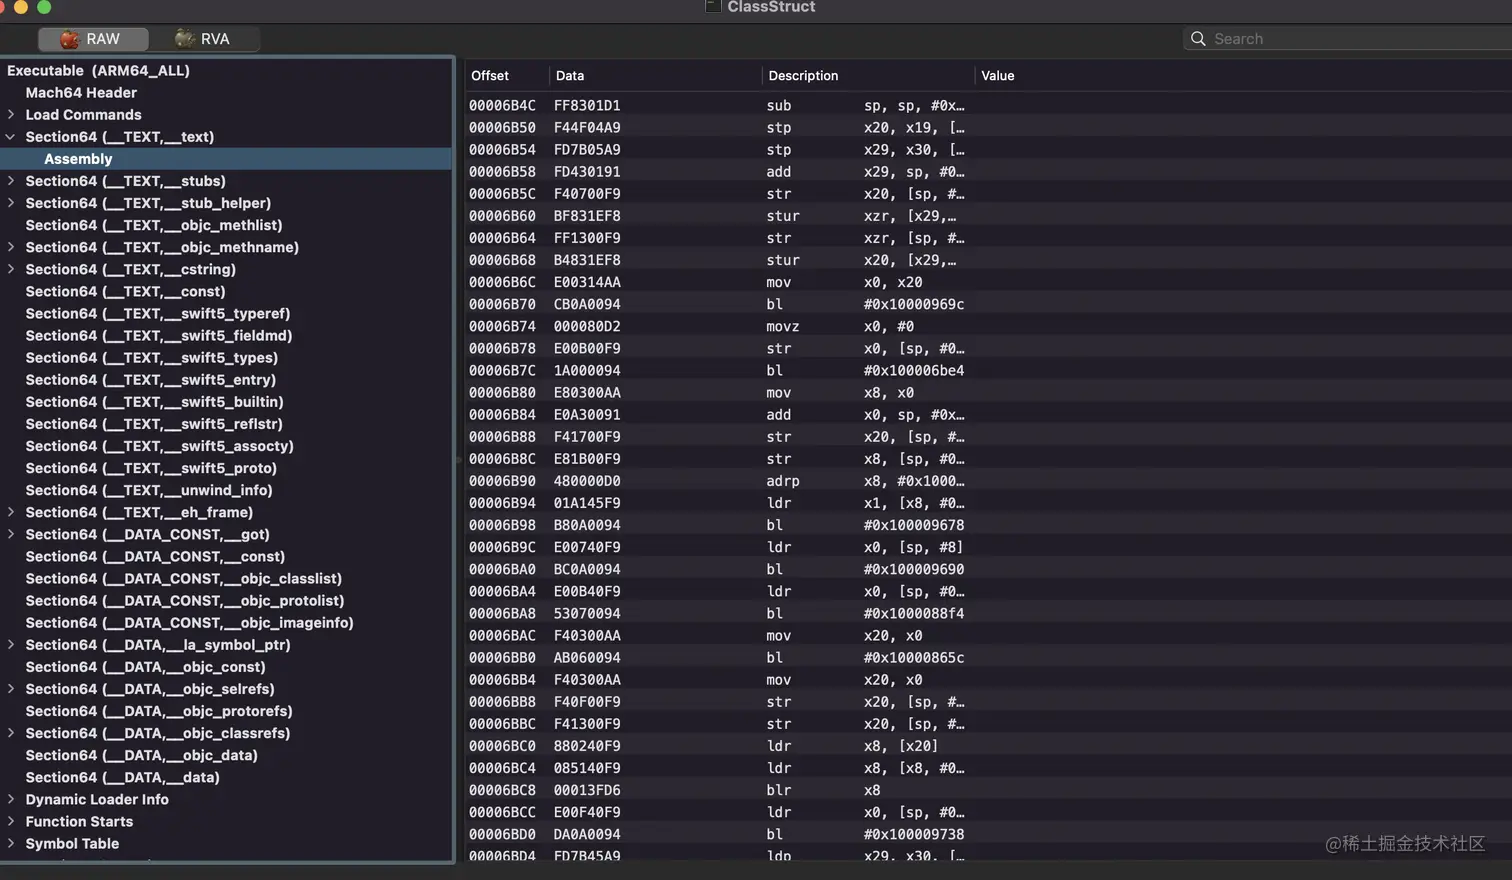This screenshot has height=880, width=1512.
Task: Expand Section64 (__TEXT,__cstring)
Action: (11, 269)
